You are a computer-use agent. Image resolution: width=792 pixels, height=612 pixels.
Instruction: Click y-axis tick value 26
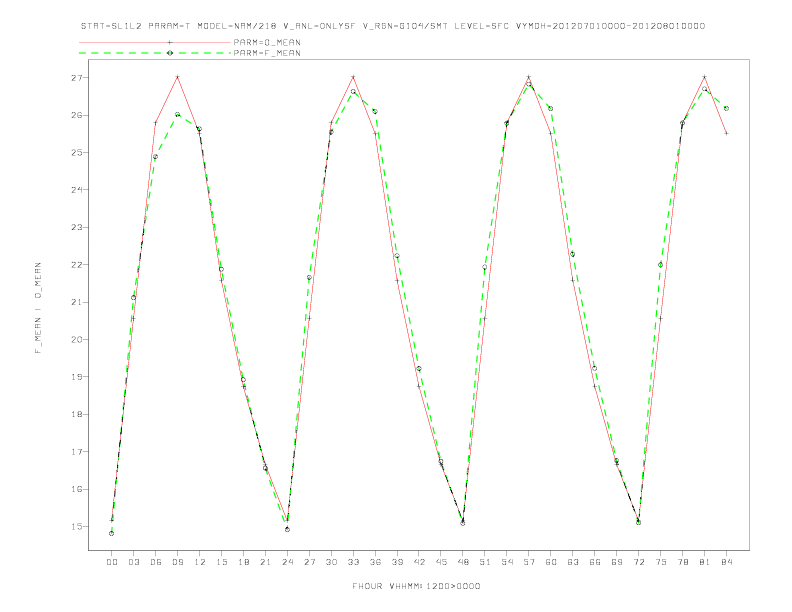[x=76, y=115]
